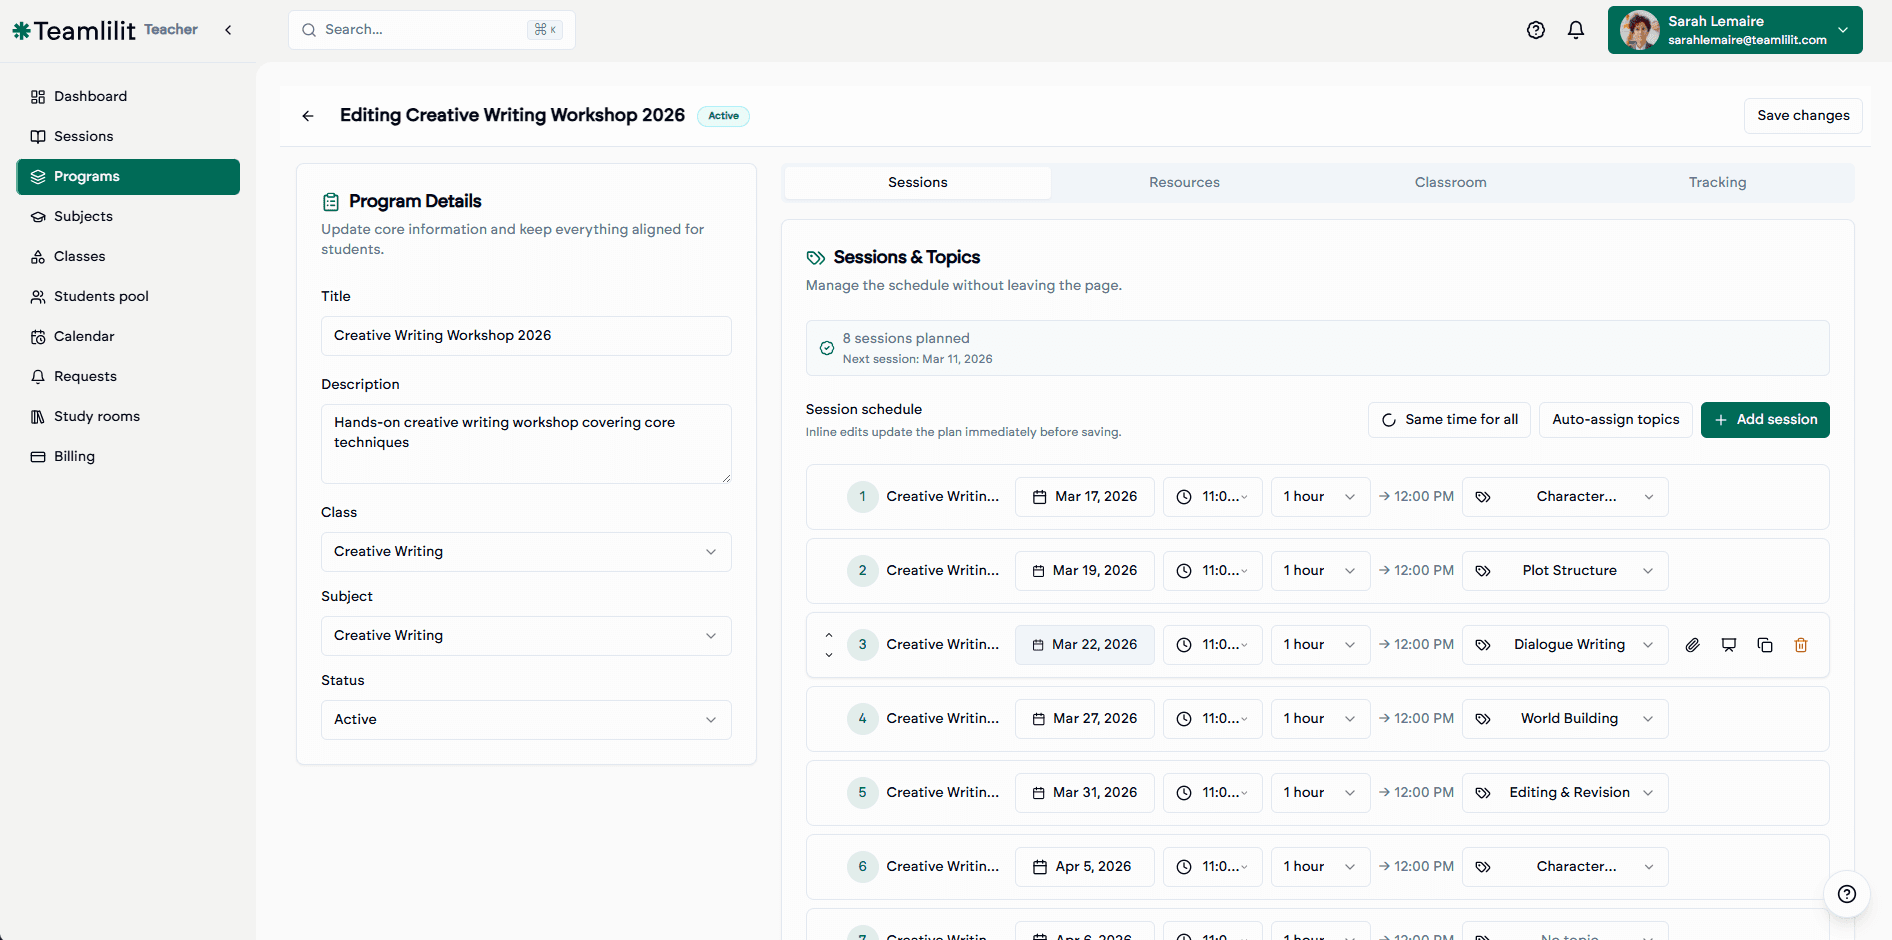Click the Add session button
Image resolution: width=1892 pixels, height=940 pixels.
pyautogui.click(x=1765, y=419)
